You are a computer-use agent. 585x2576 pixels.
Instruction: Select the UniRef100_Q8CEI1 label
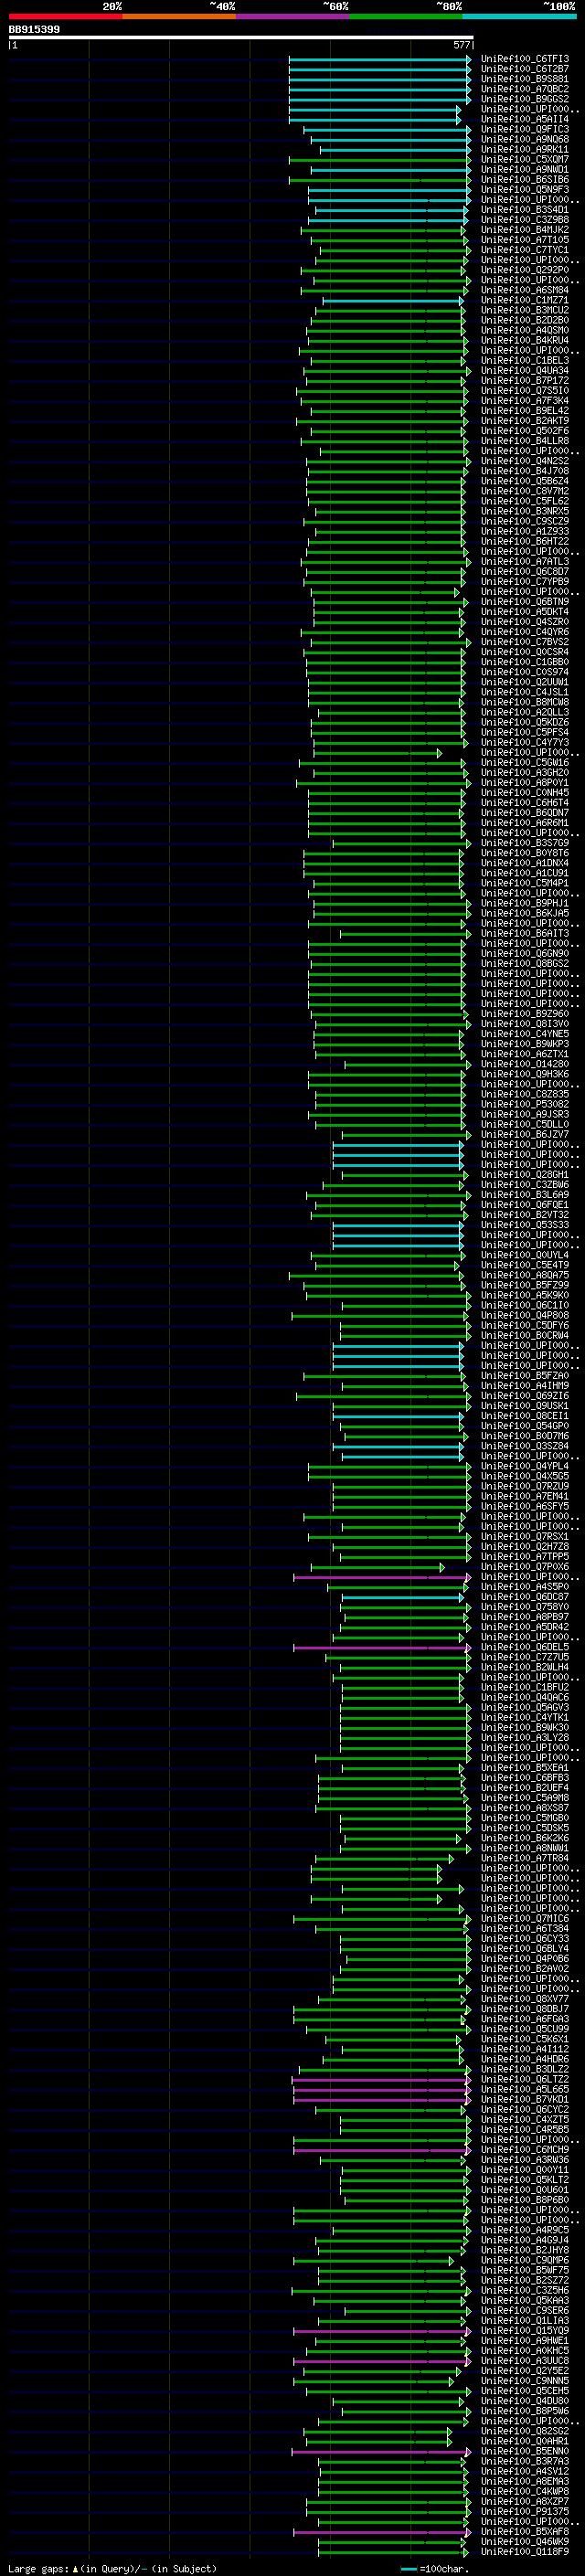click(525, 1416)
